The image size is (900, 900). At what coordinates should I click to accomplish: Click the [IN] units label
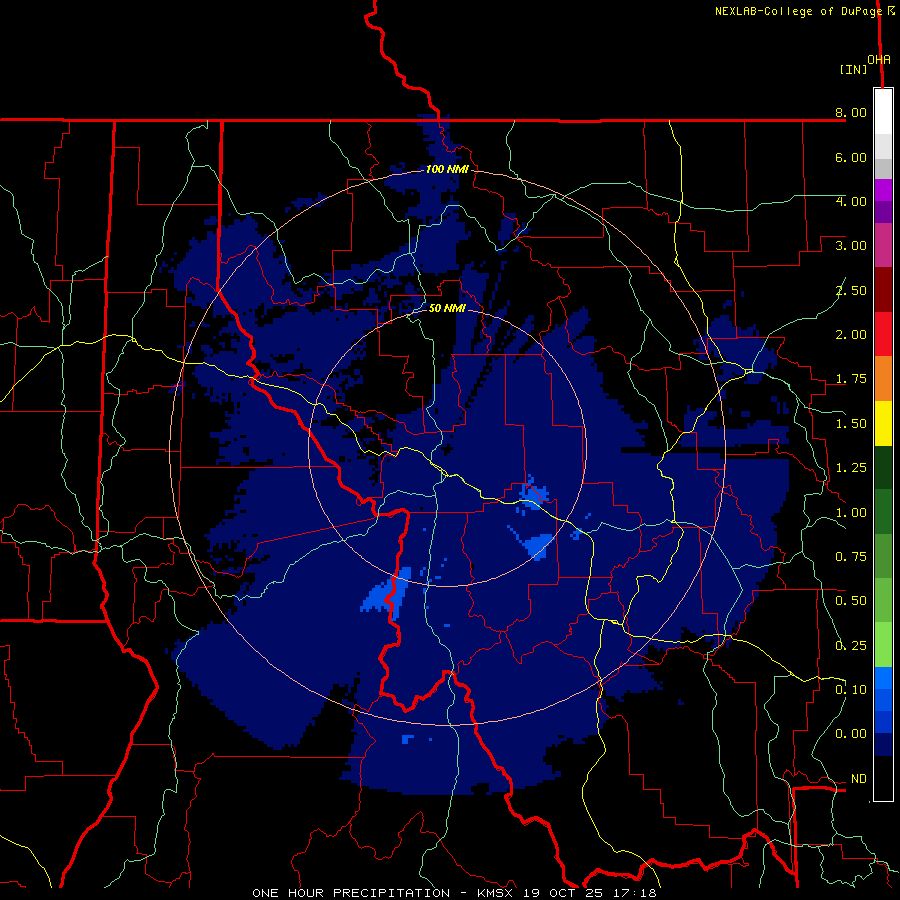tap(853, 69)
